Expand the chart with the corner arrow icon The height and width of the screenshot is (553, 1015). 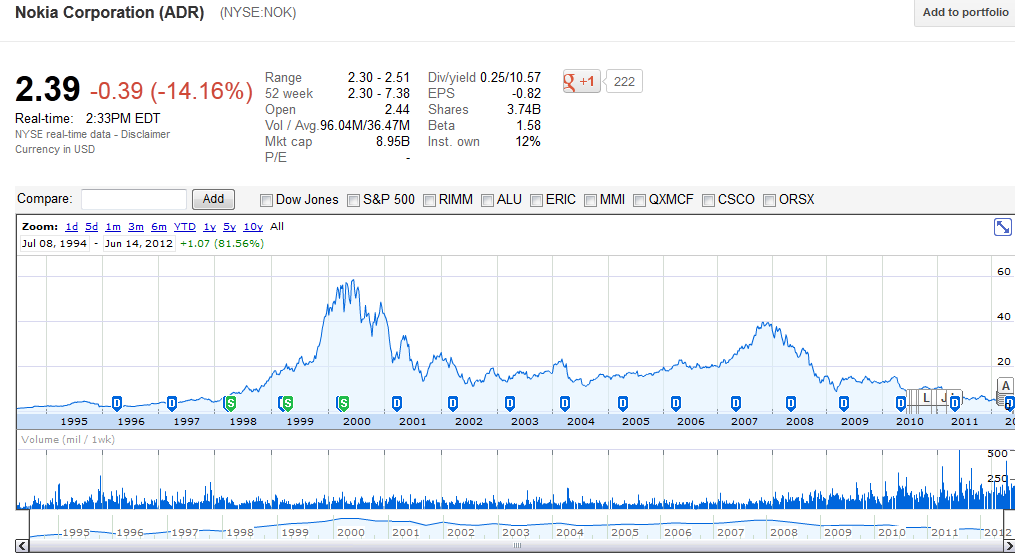coord(1002,227)
